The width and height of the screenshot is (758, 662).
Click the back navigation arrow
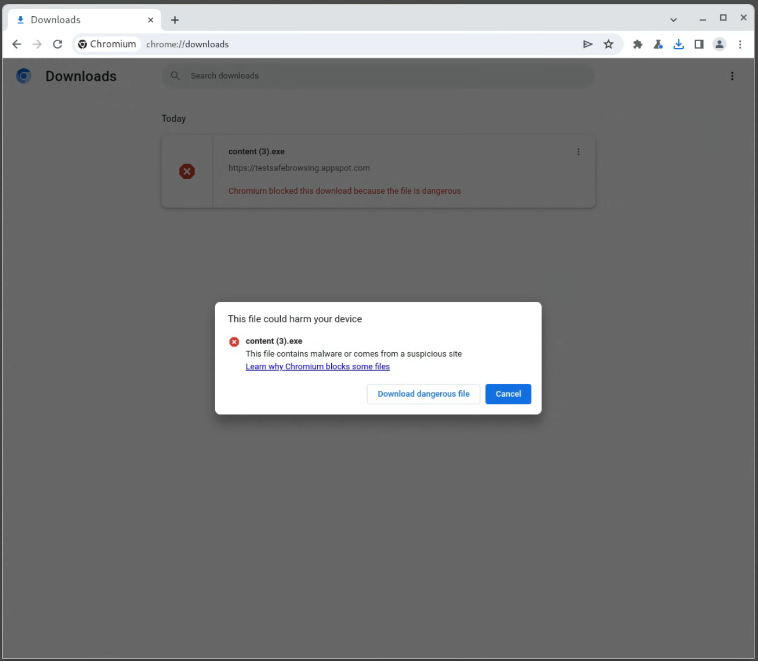(17, 44)
